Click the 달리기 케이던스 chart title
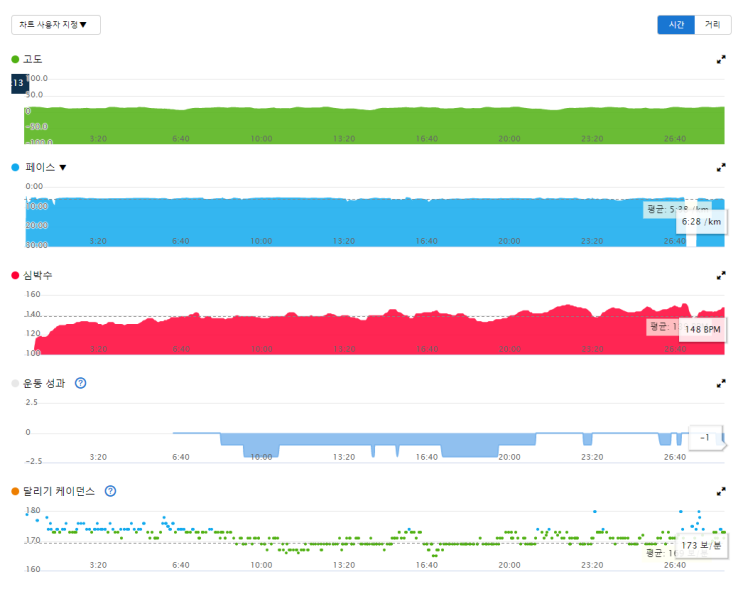The height and width of the screenshot is (599, 743). click(x=59, y=491)
